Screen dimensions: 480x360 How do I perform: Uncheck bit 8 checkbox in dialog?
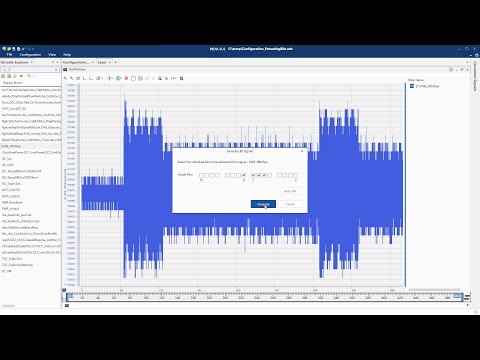(244, 175)
